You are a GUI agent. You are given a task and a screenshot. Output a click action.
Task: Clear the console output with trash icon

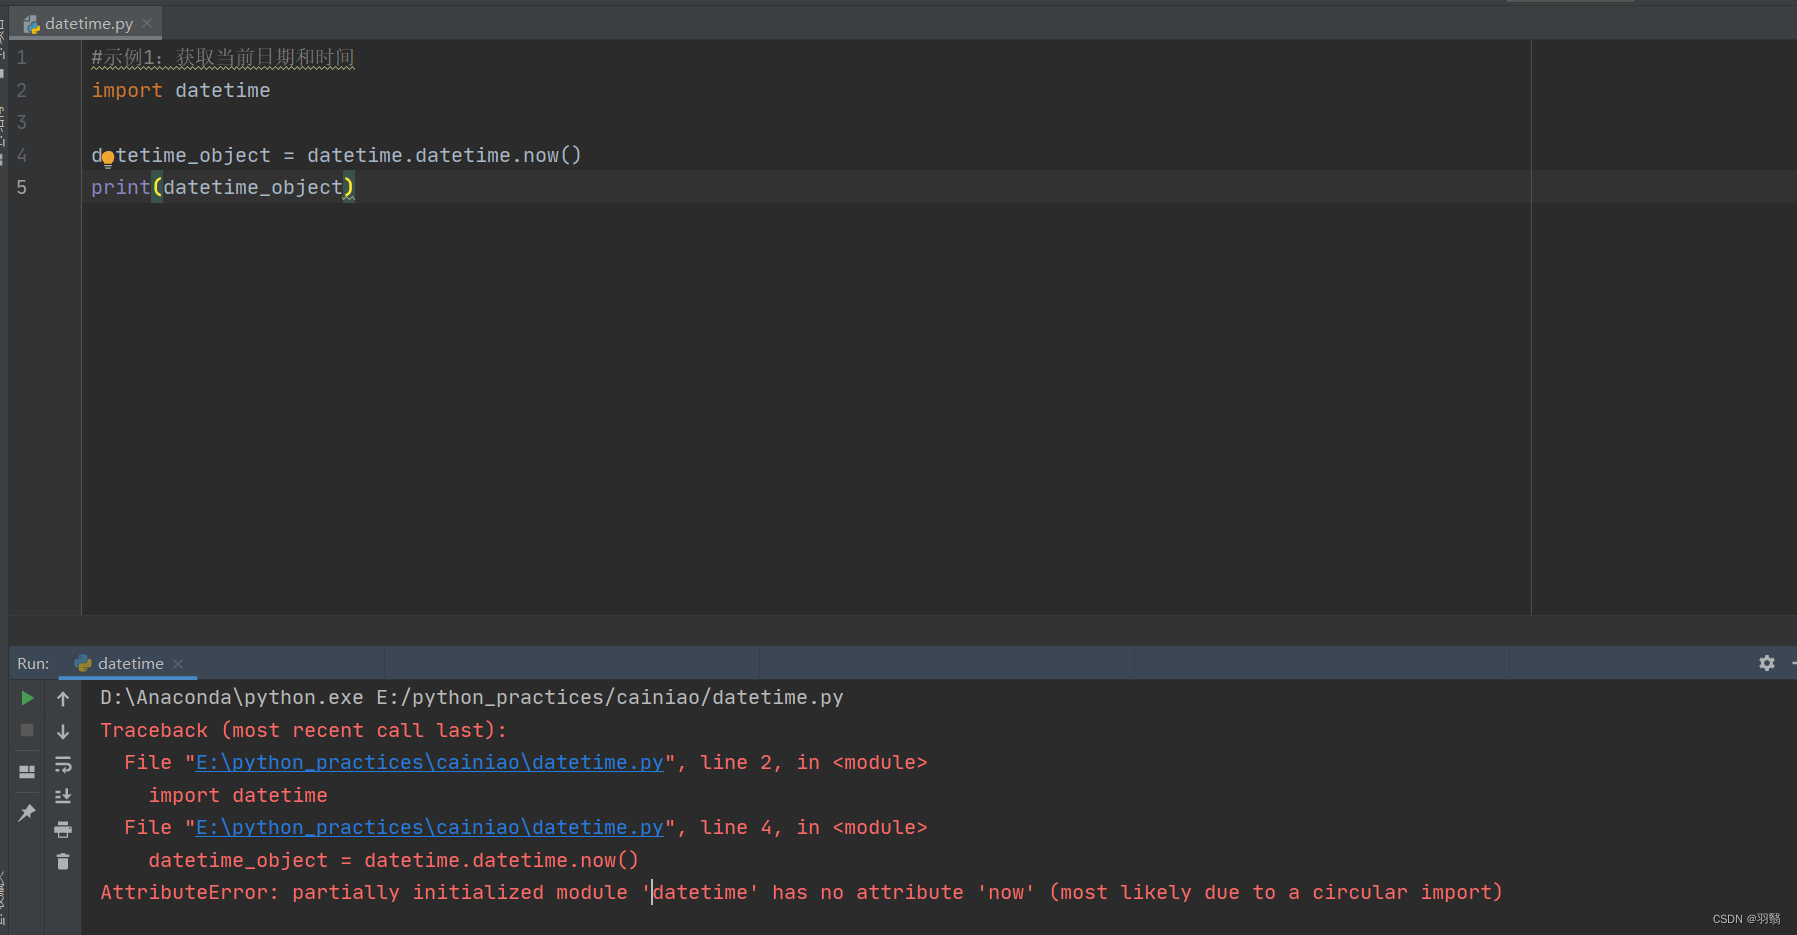(63, 861)
